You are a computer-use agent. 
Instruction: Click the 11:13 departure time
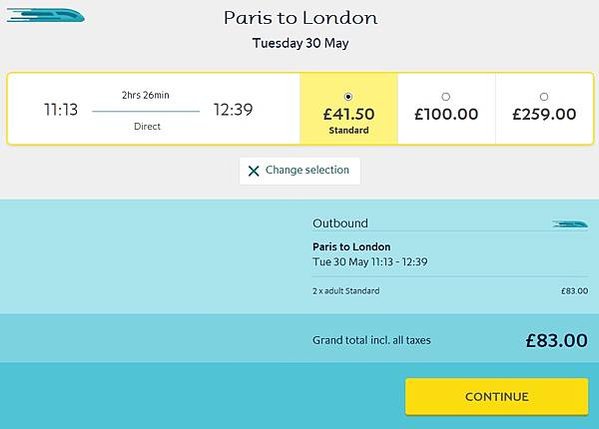[x=61, y=110]
